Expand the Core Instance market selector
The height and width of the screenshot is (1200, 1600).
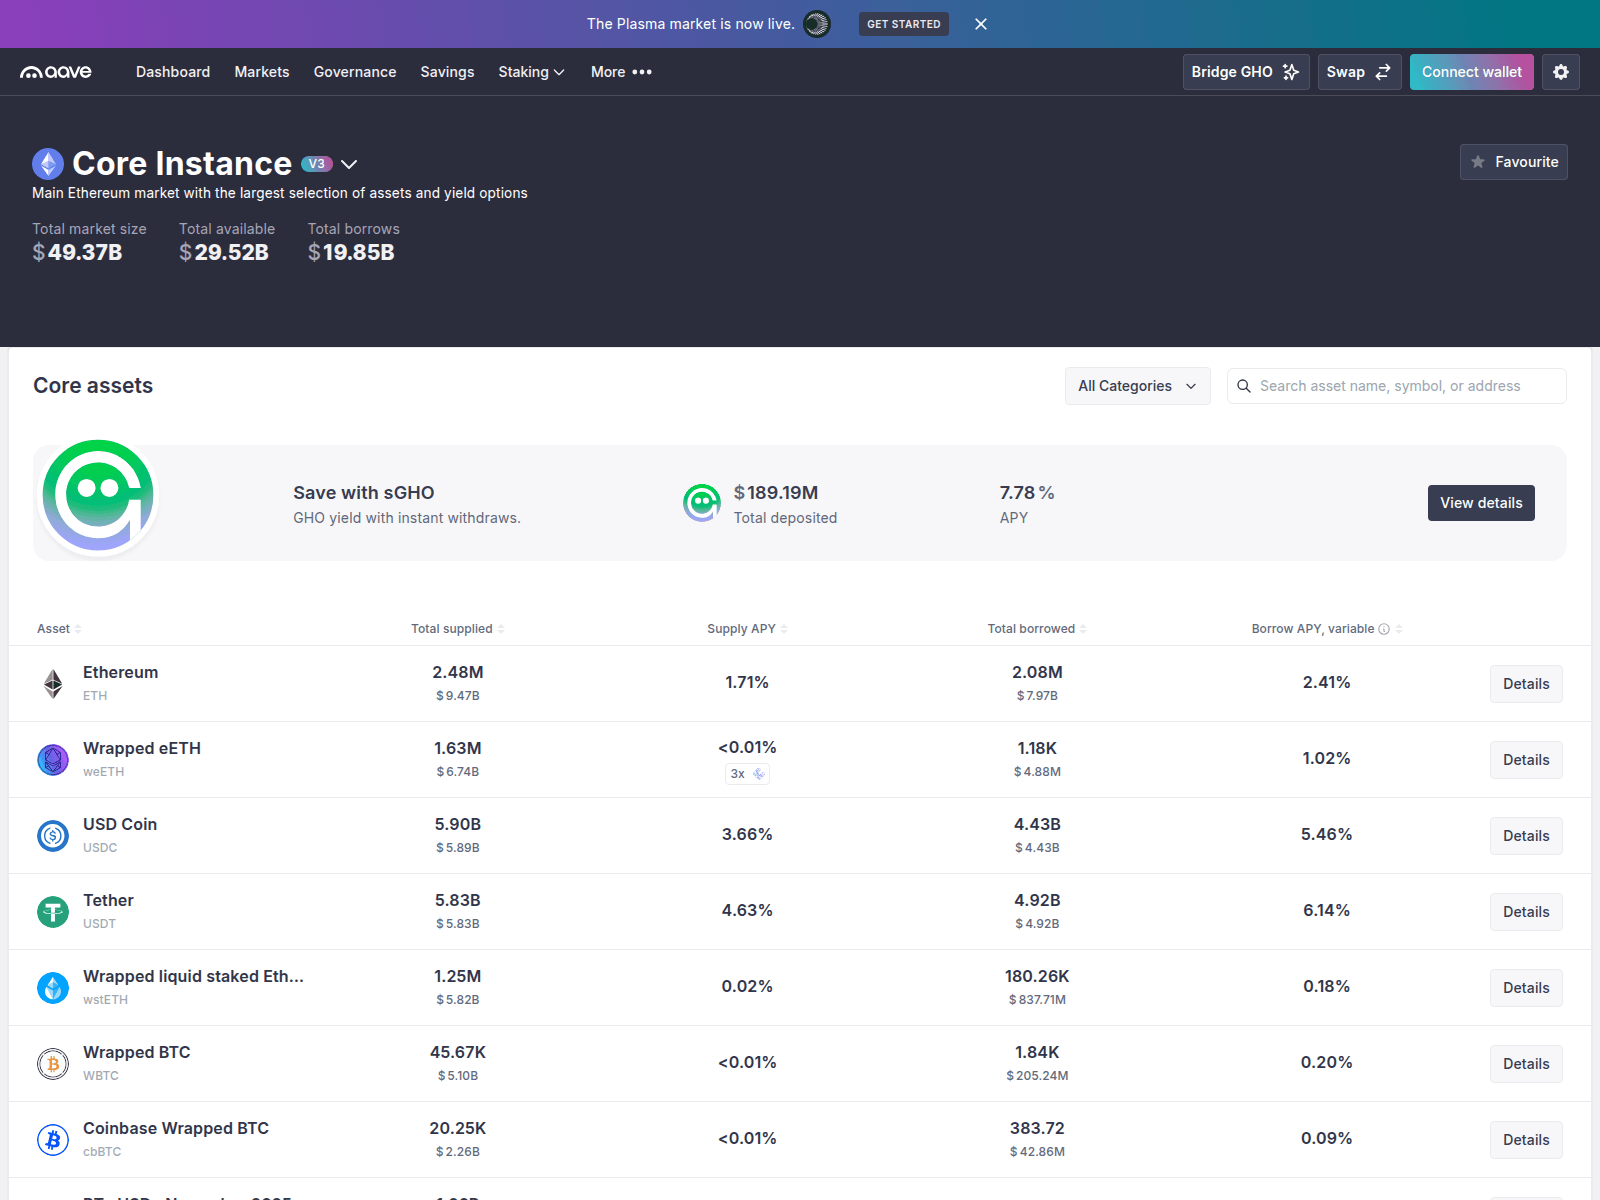(349, 164)
